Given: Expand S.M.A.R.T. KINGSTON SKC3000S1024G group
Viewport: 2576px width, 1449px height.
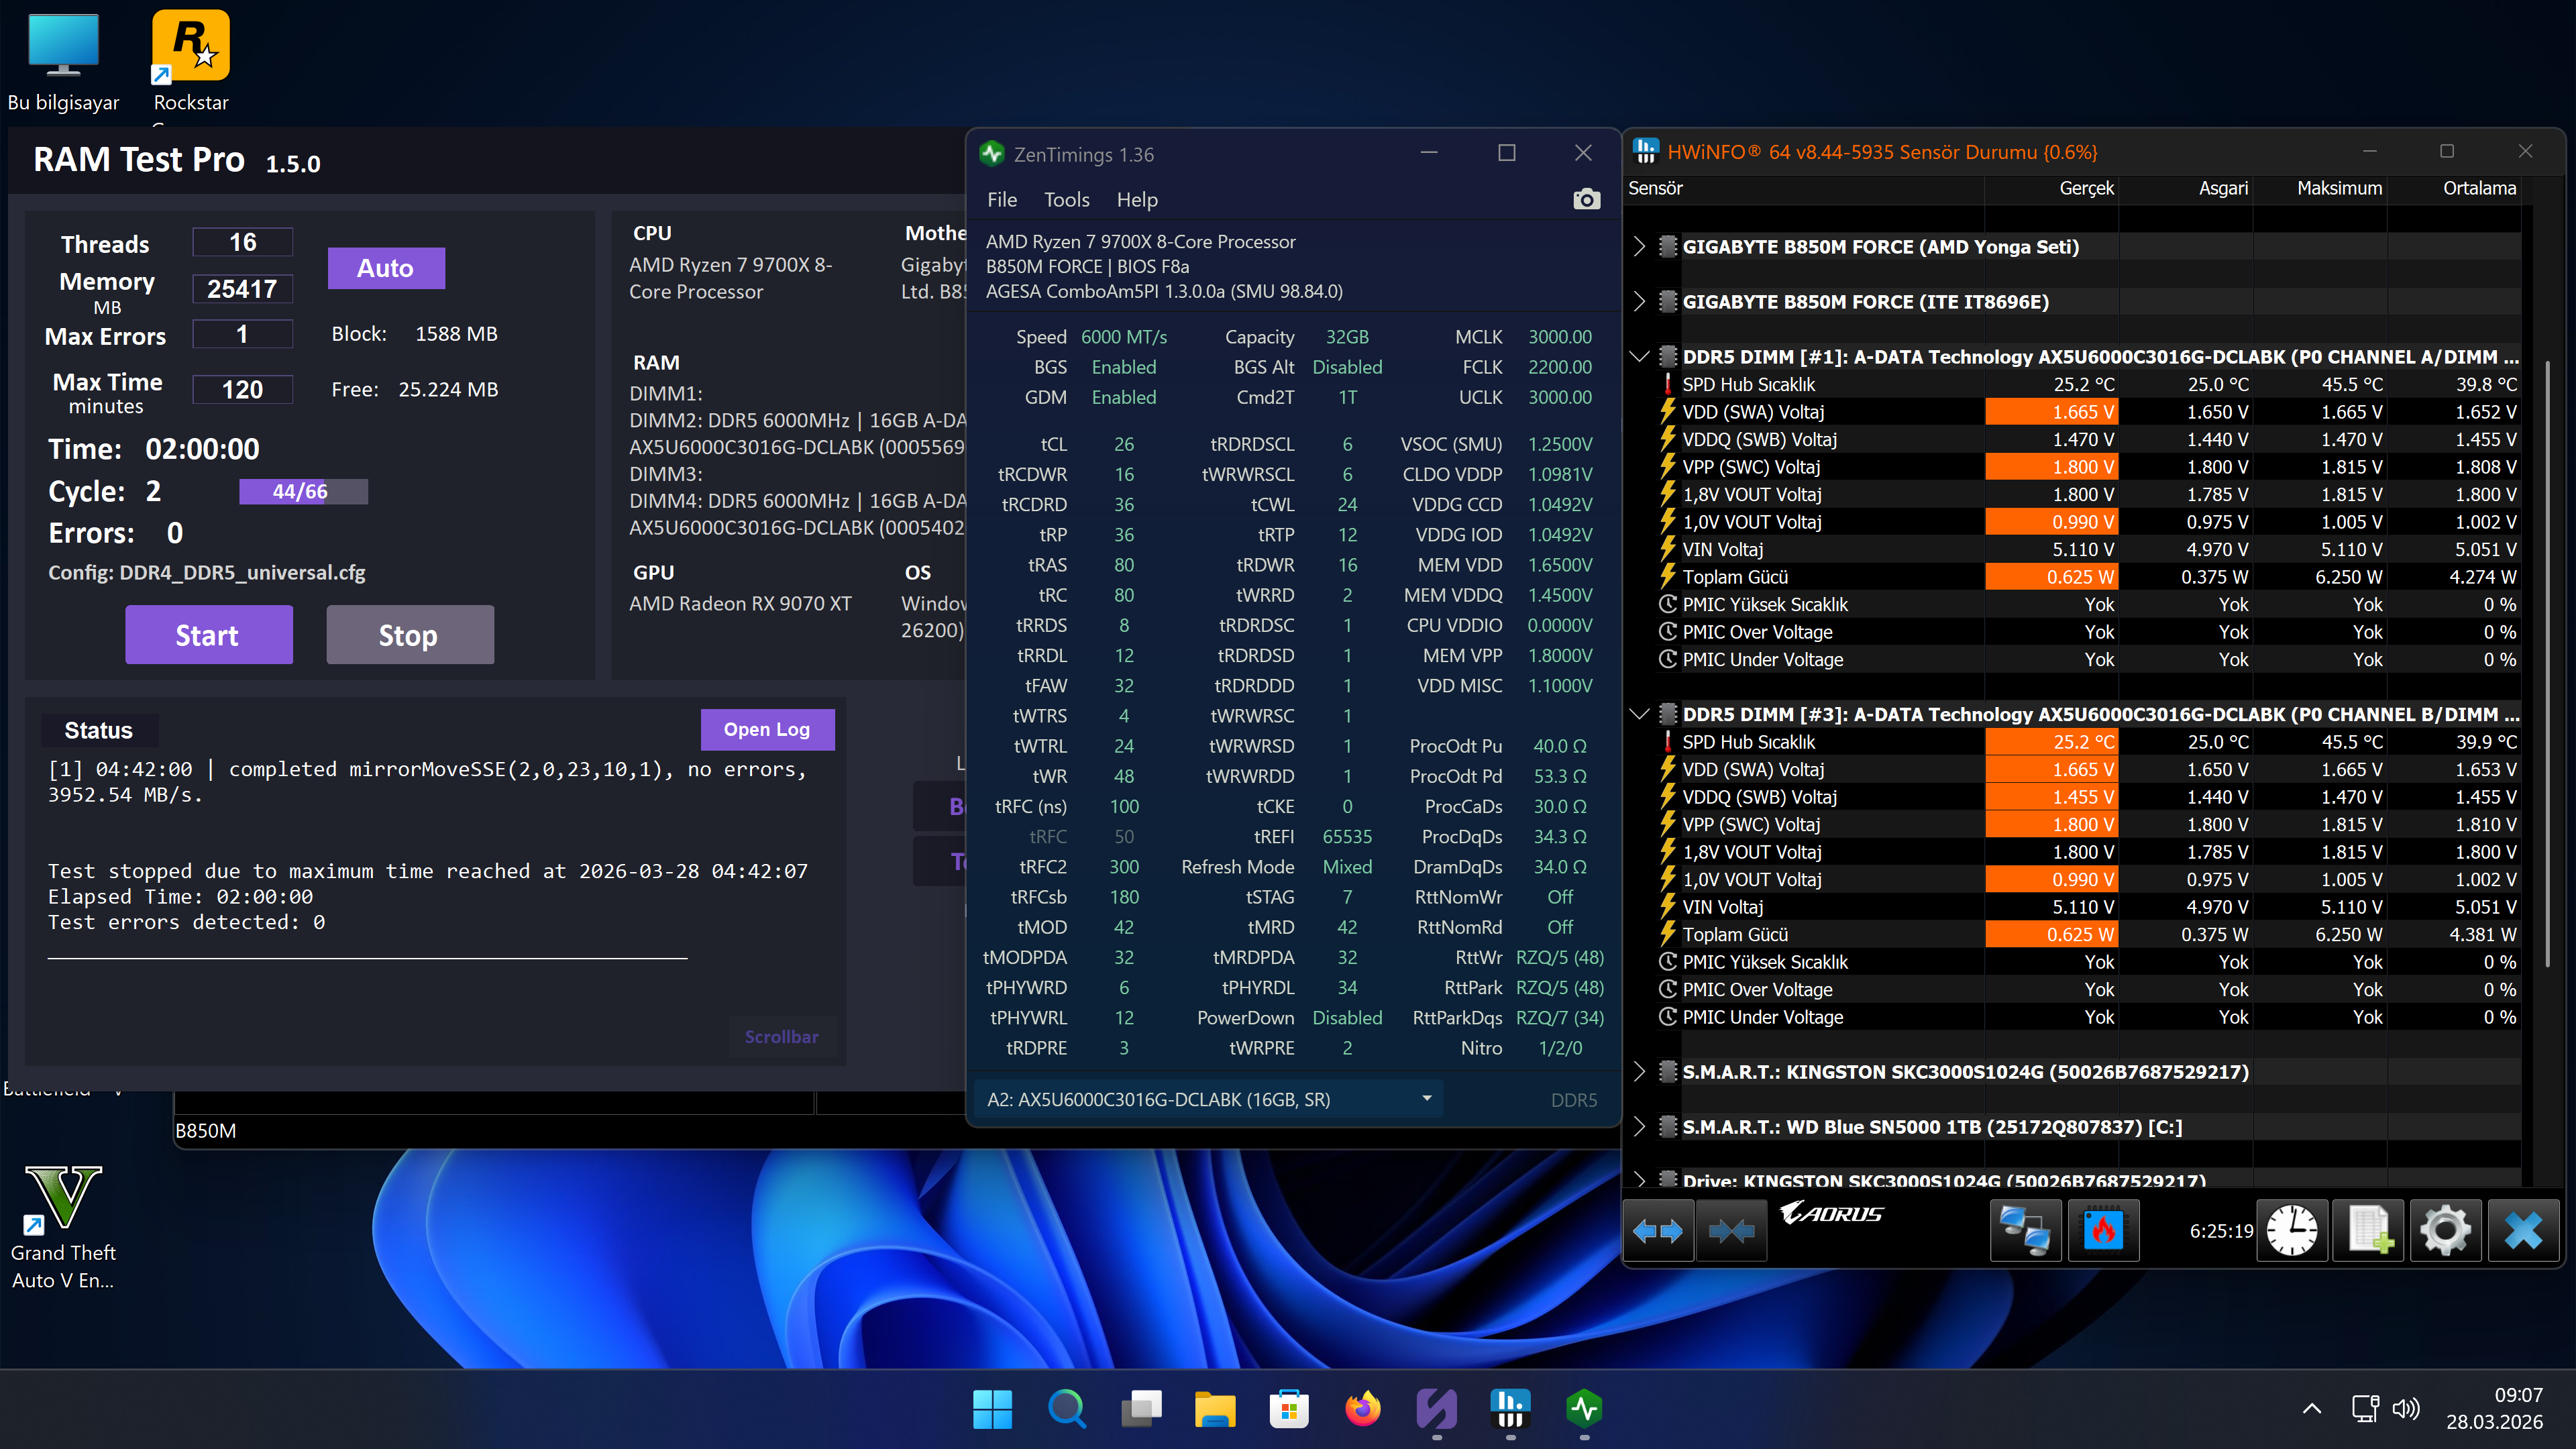Looking at the screenshot, I should click(1639, 1072).
